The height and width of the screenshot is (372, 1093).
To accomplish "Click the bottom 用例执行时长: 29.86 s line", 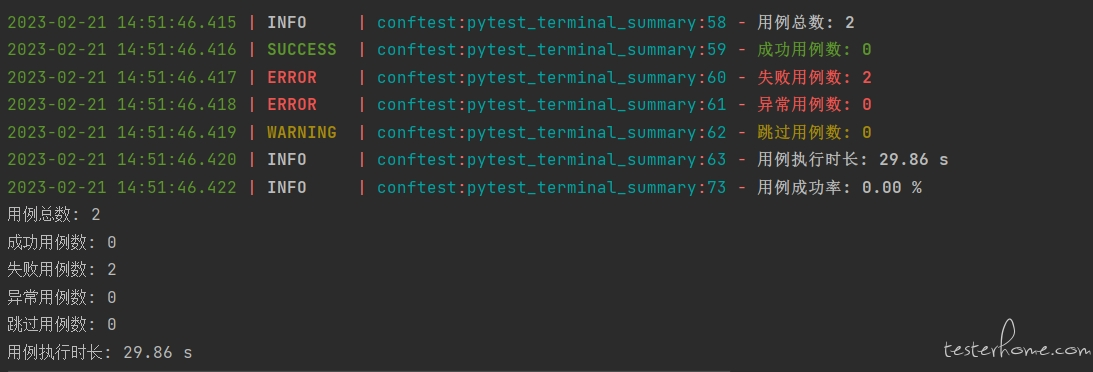I will pyautogui.click(x=100, y=352).
